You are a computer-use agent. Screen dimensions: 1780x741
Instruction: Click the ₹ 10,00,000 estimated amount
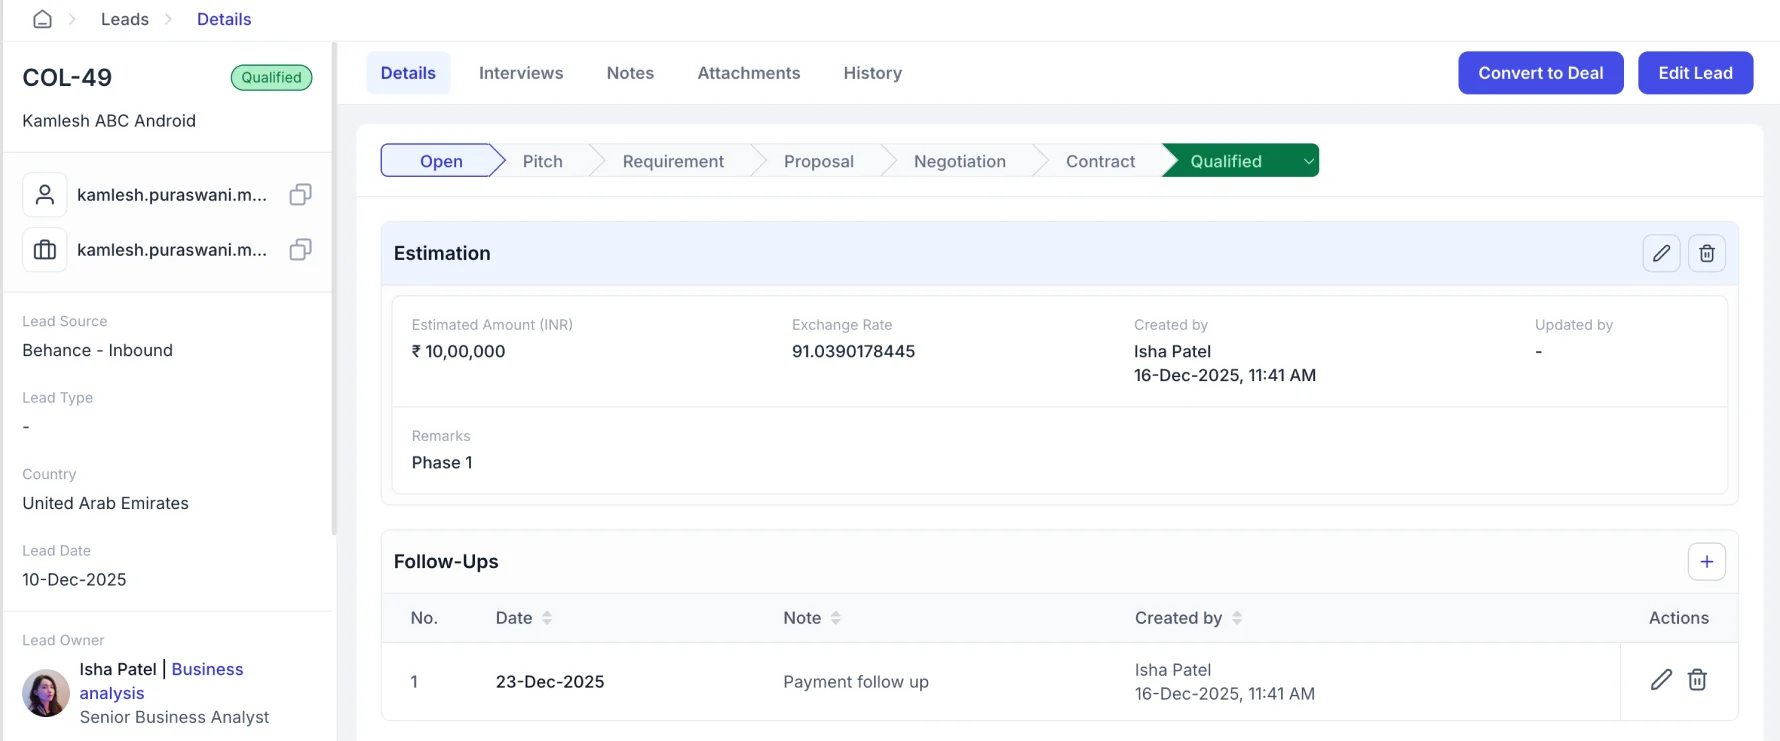coord(458,351)
